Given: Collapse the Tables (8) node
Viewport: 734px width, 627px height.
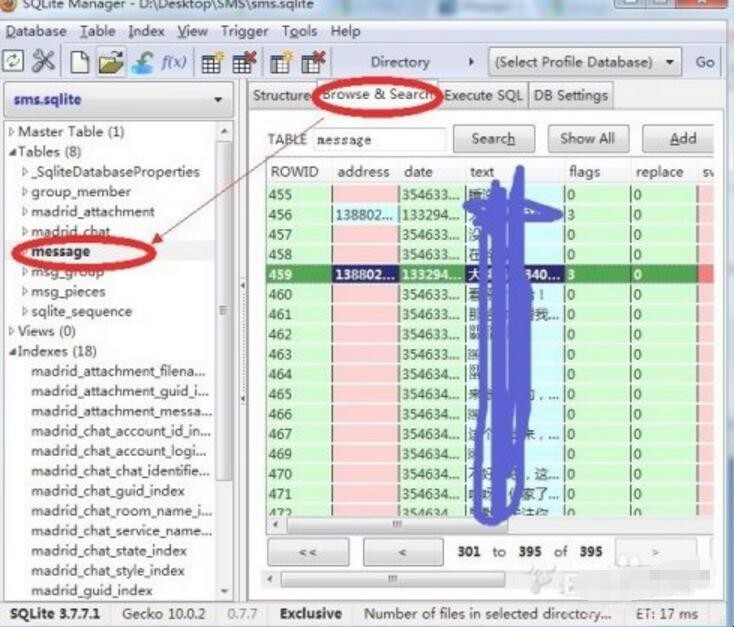Looking at the screenshot, I should (12, 152).
